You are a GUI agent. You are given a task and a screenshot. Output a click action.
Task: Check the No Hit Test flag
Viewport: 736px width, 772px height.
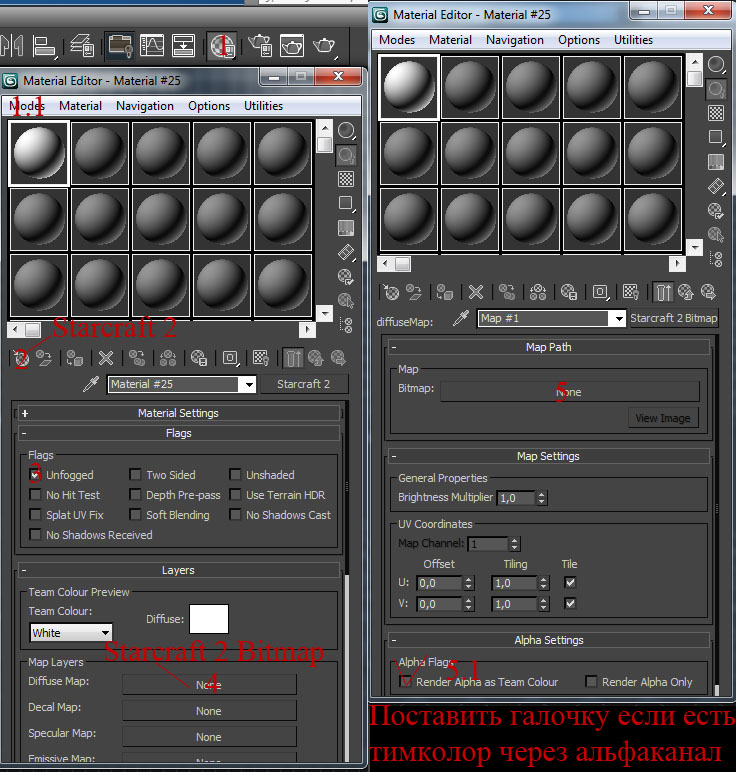(x=35, y=494)
